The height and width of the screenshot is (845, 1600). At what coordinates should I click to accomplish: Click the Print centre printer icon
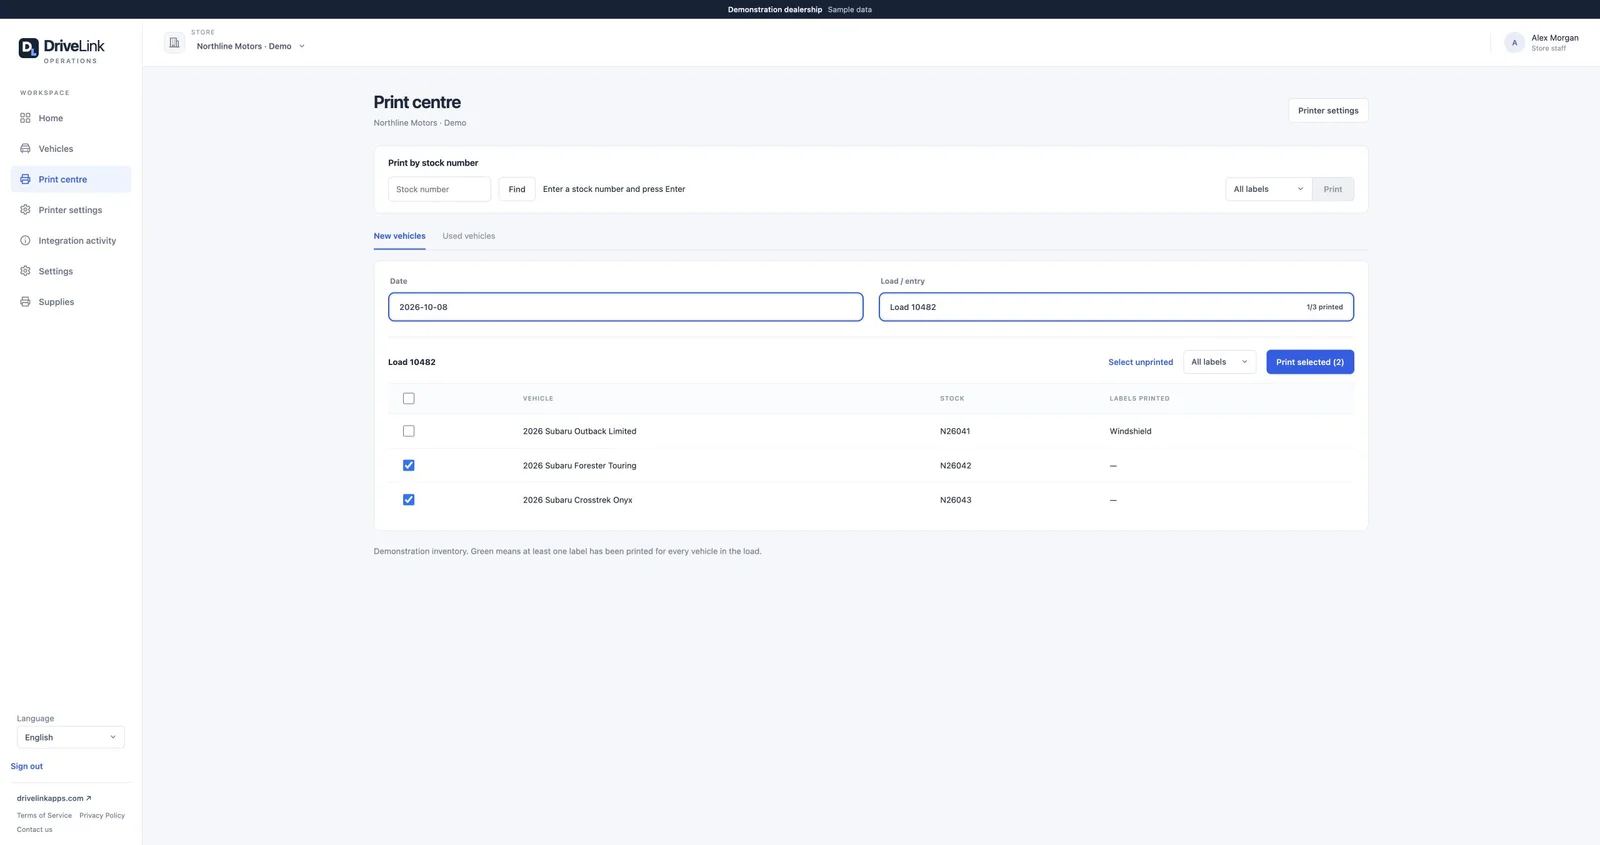coord(25,179)
